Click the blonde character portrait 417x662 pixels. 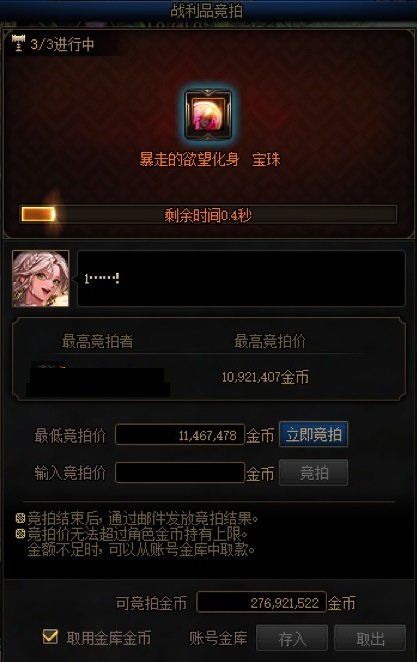[41, 278]
